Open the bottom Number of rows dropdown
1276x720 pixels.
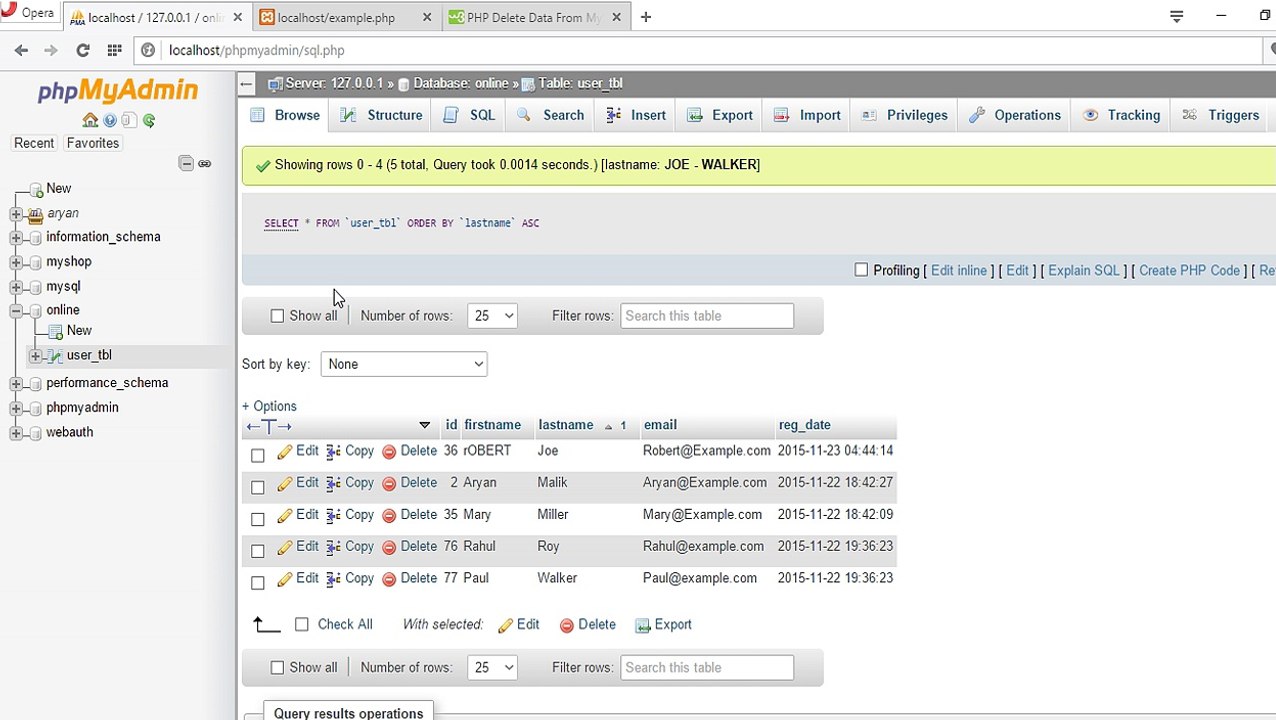(x=493, y=668)
